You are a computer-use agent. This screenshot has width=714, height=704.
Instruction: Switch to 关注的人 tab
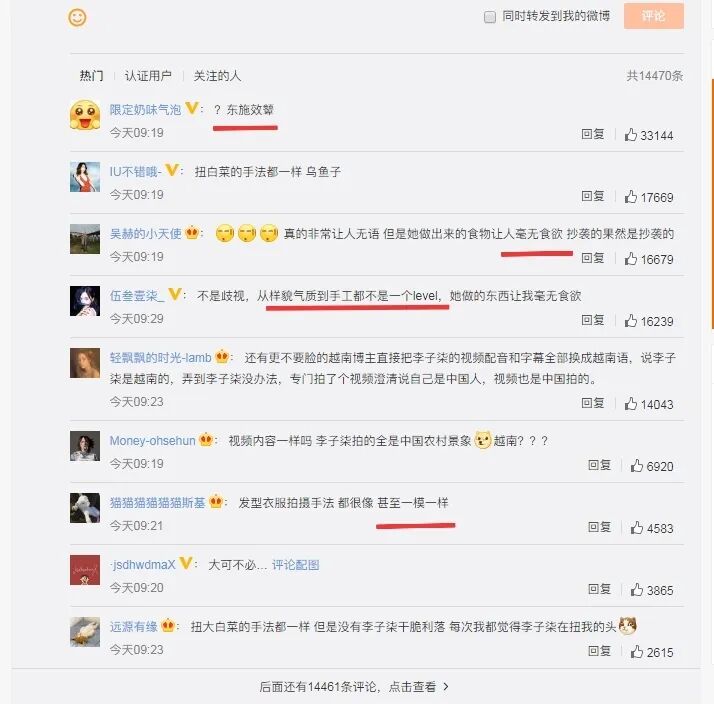coord(217,76)
